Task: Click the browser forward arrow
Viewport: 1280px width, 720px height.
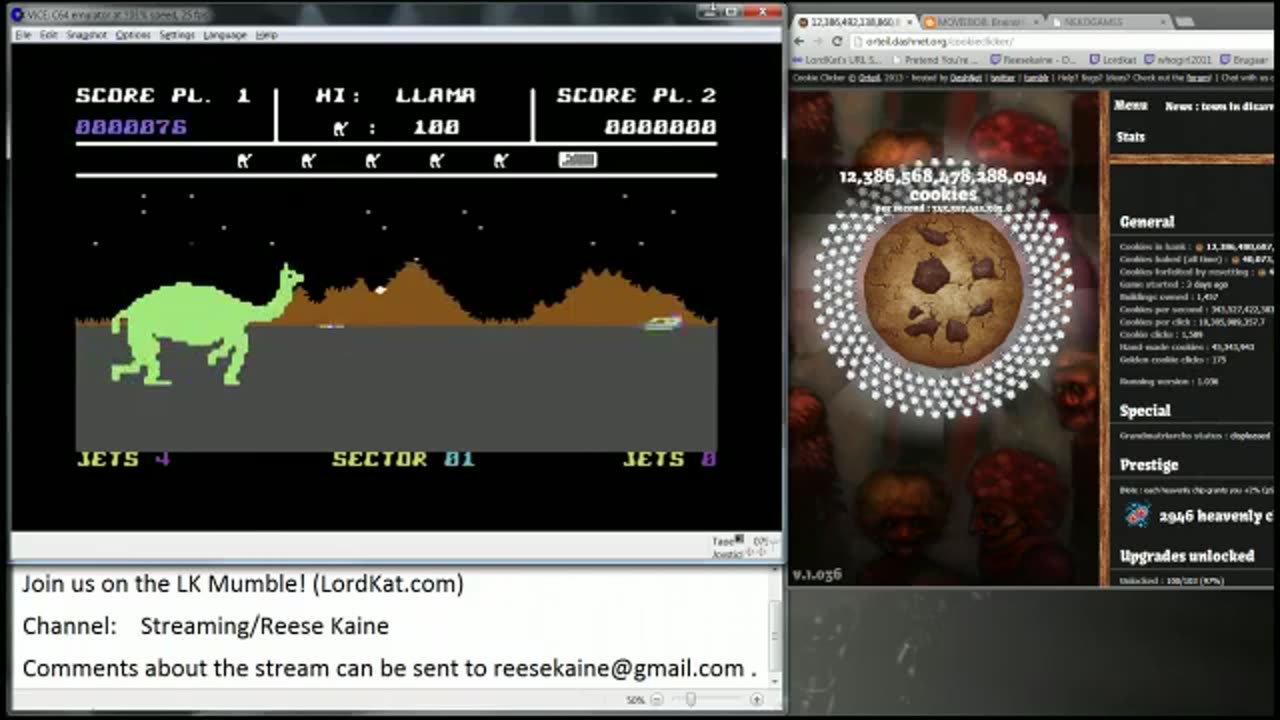Action: [818, 41]
